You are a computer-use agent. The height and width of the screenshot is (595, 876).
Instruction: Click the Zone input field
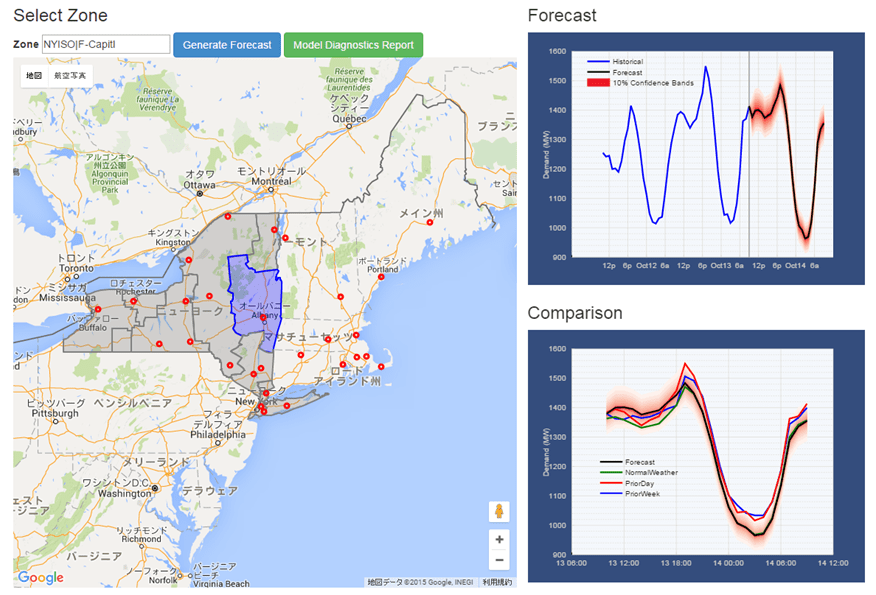(x=106, y=45)
